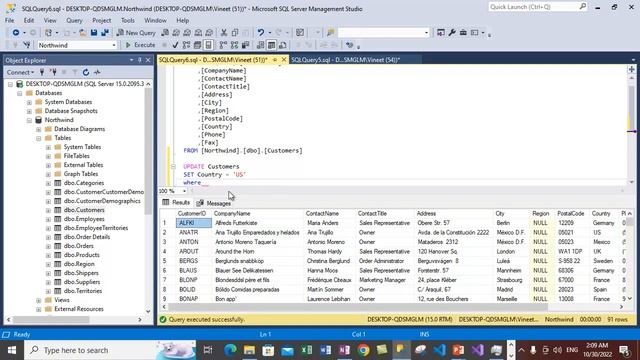The width and height of the screenshot is (640, 360).
Task: Expand the dbo.Customers table node
Action: click(48, 210)
